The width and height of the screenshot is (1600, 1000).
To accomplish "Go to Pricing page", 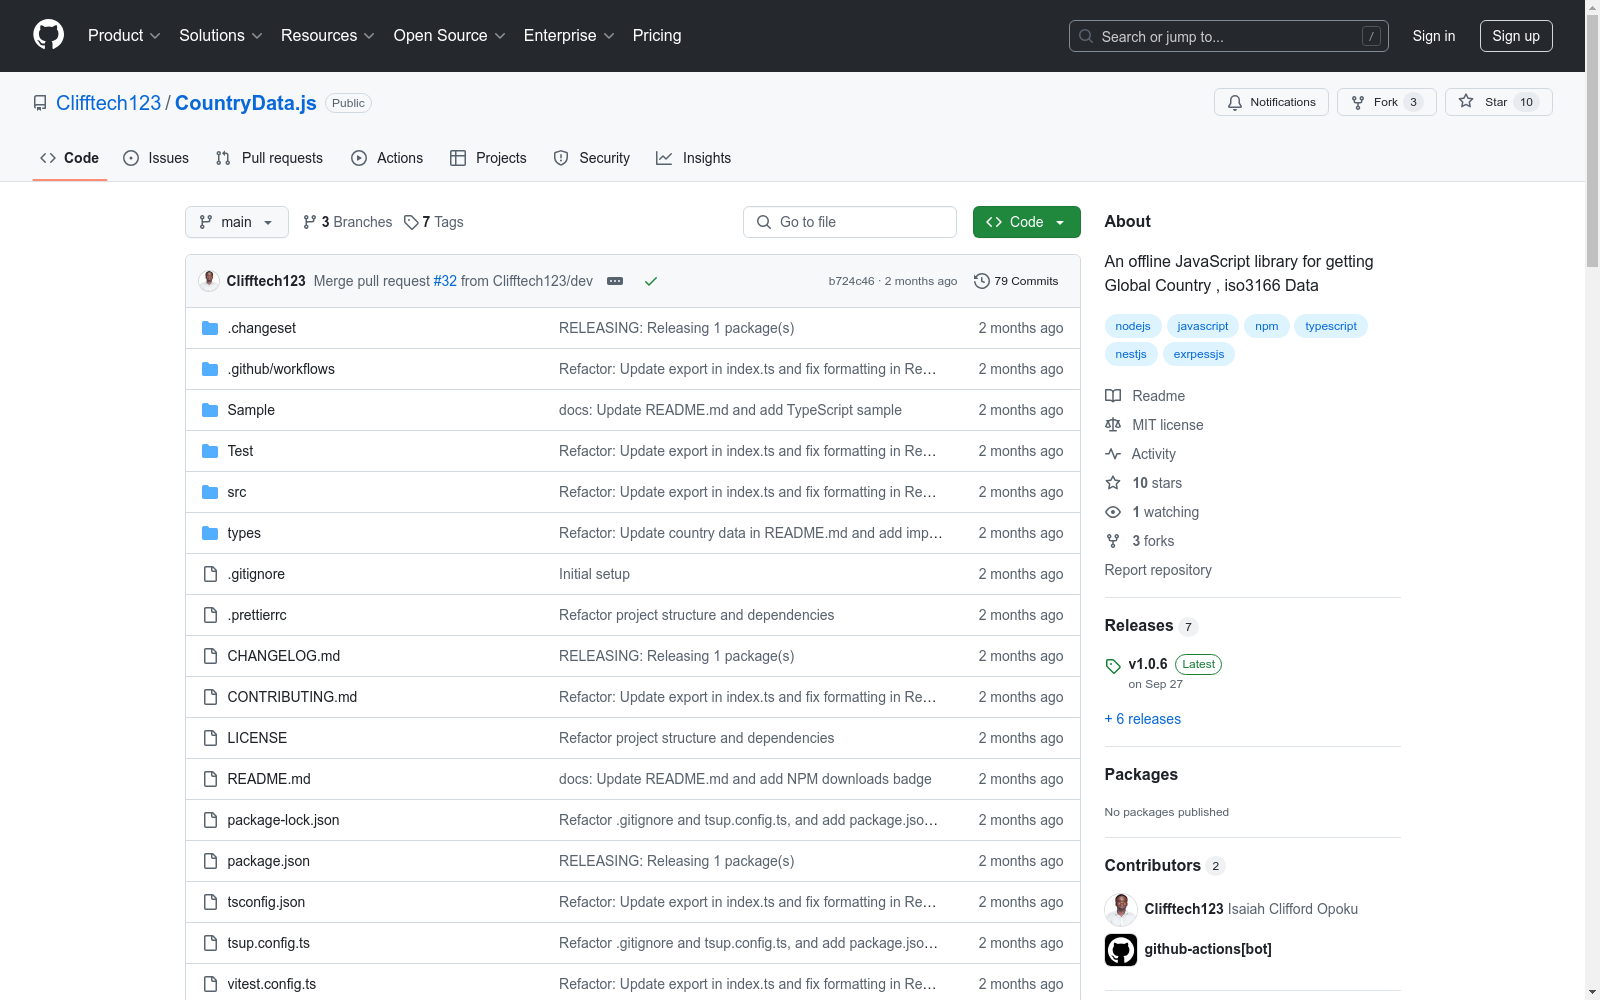I will [657, 35].
